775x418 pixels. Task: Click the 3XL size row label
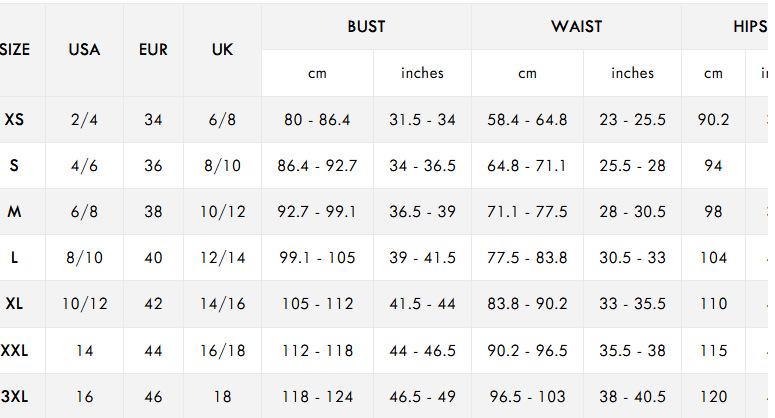[x=14, y=396]
